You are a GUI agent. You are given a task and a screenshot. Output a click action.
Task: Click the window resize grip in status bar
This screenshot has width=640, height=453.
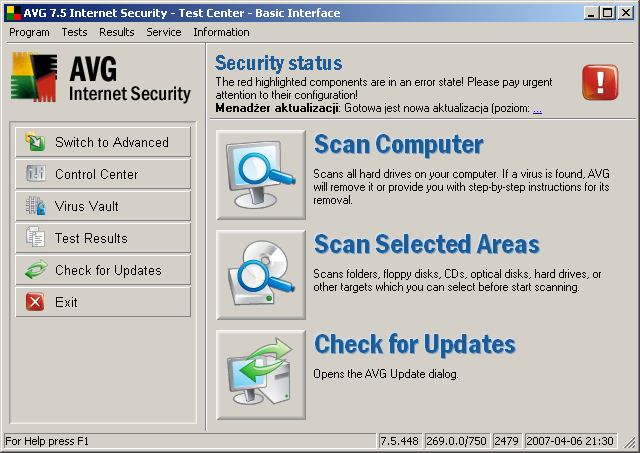tap(630, 442)
